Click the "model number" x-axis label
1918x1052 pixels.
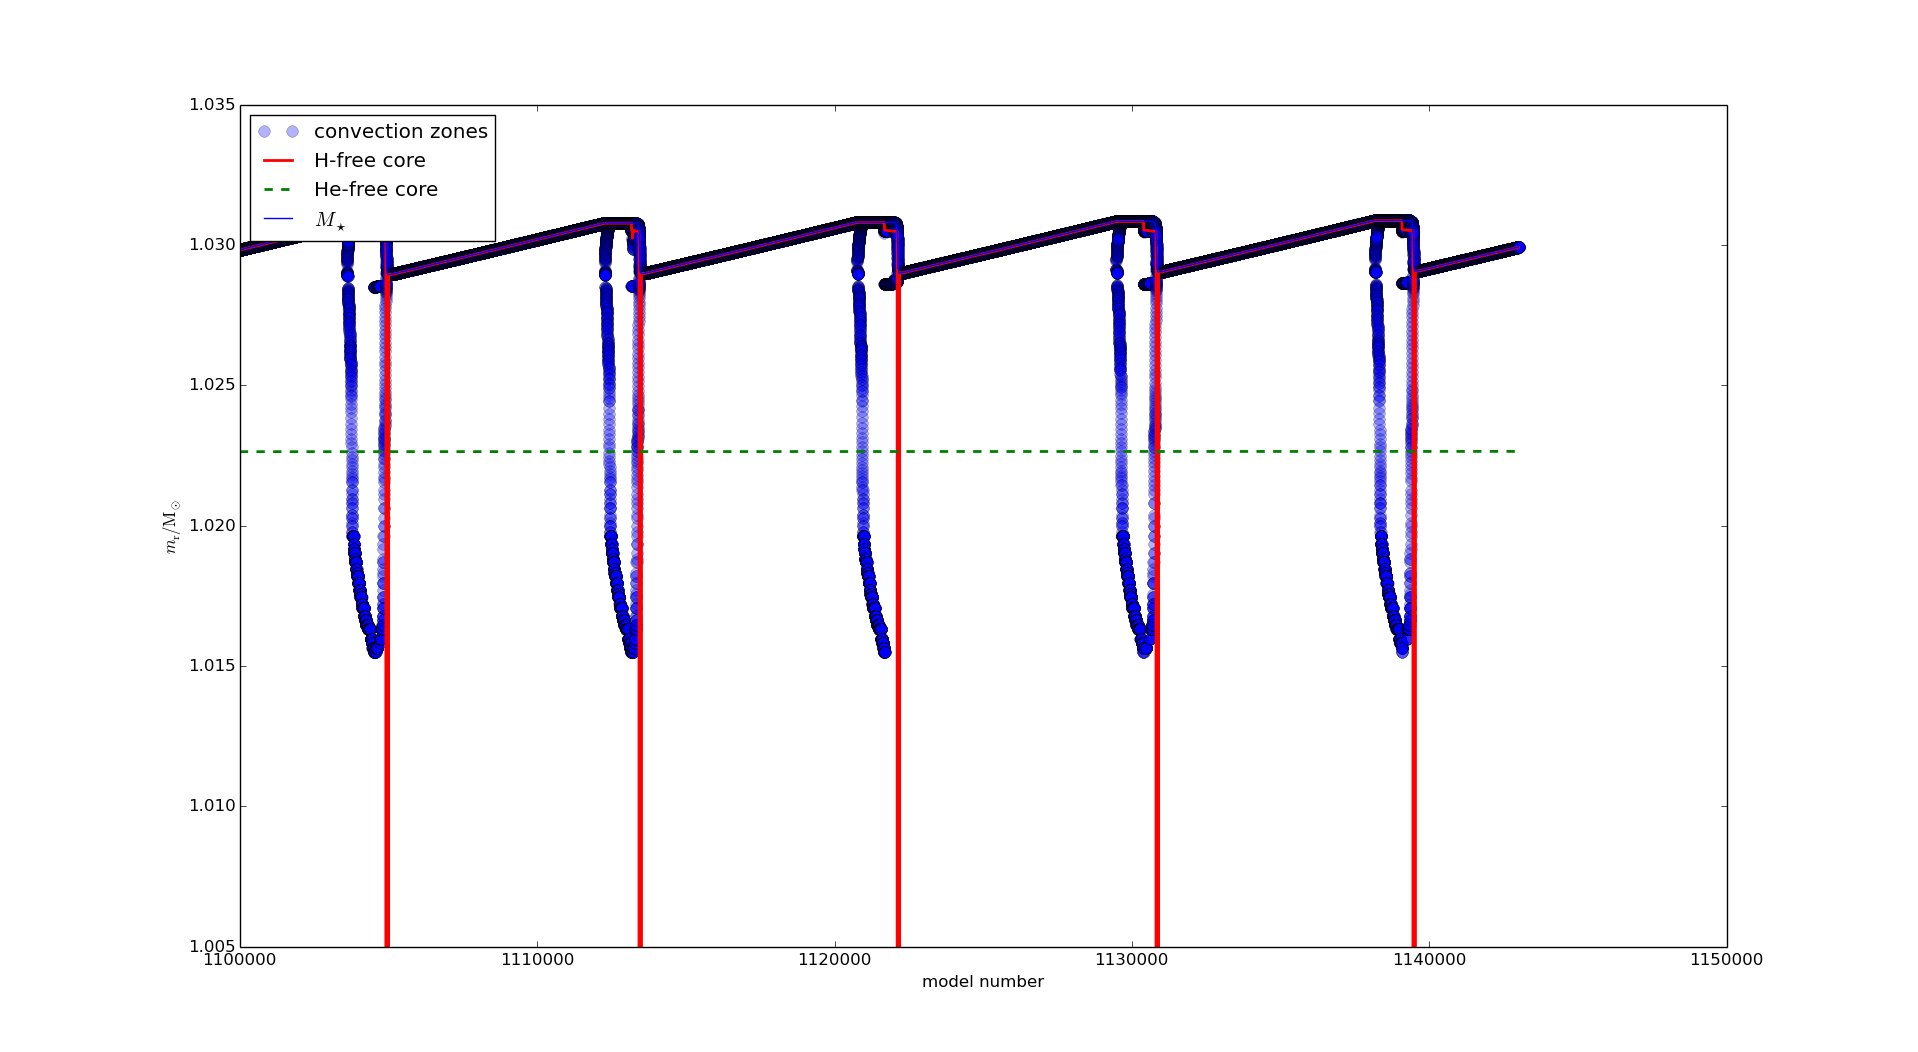point(982,982)
